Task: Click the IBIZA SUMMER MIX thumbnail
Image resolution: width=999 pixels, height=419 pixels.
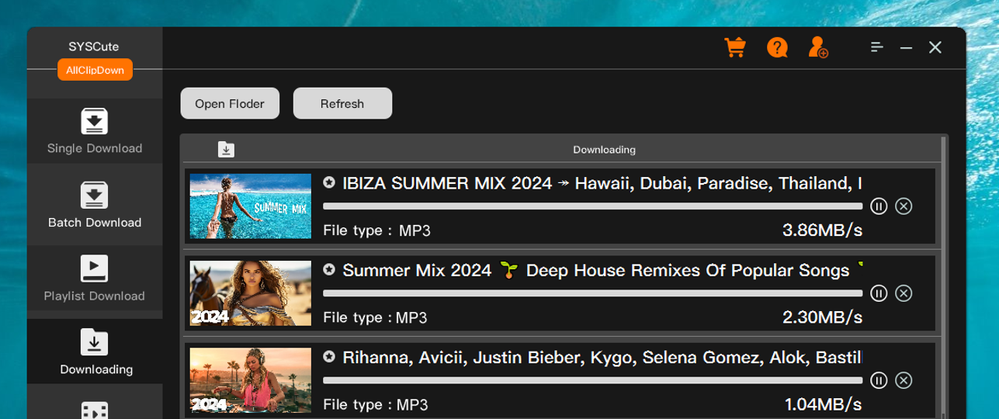Action: pos(250,206)
